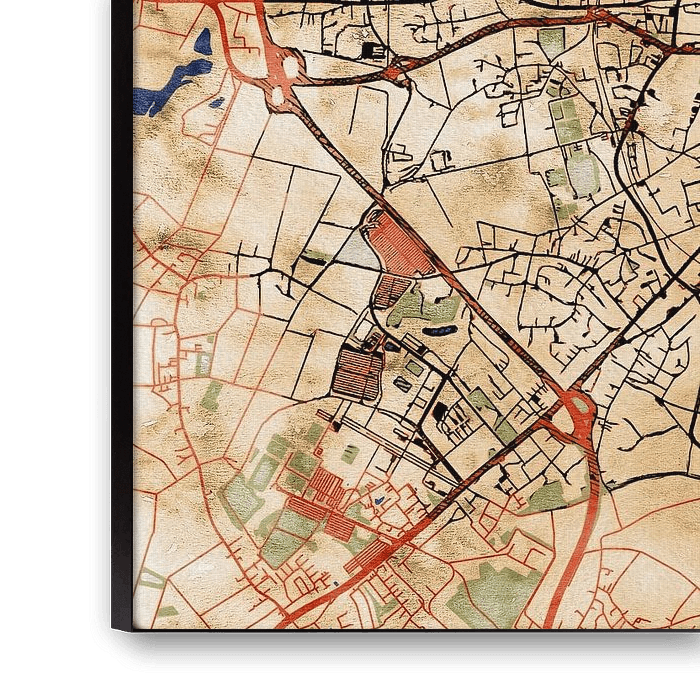Select the red road junction at the top center
This screenshot has height=700, width=700.
click(x=398, y=70)
